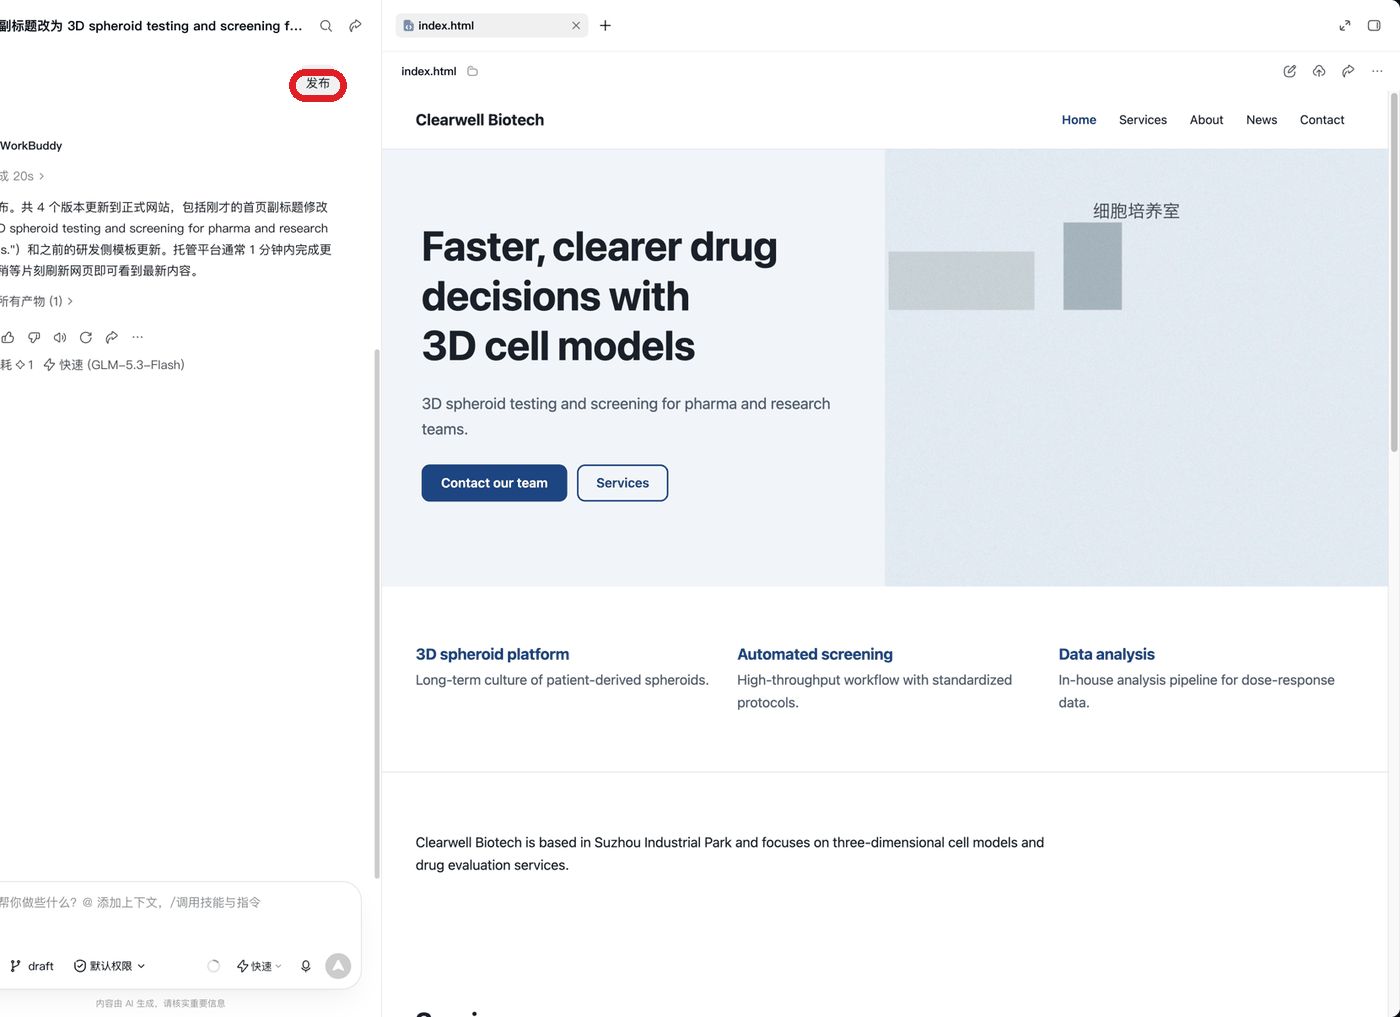Open Contact in the site navigation
The image size is (1400, 1017).
pos(1322,120)
